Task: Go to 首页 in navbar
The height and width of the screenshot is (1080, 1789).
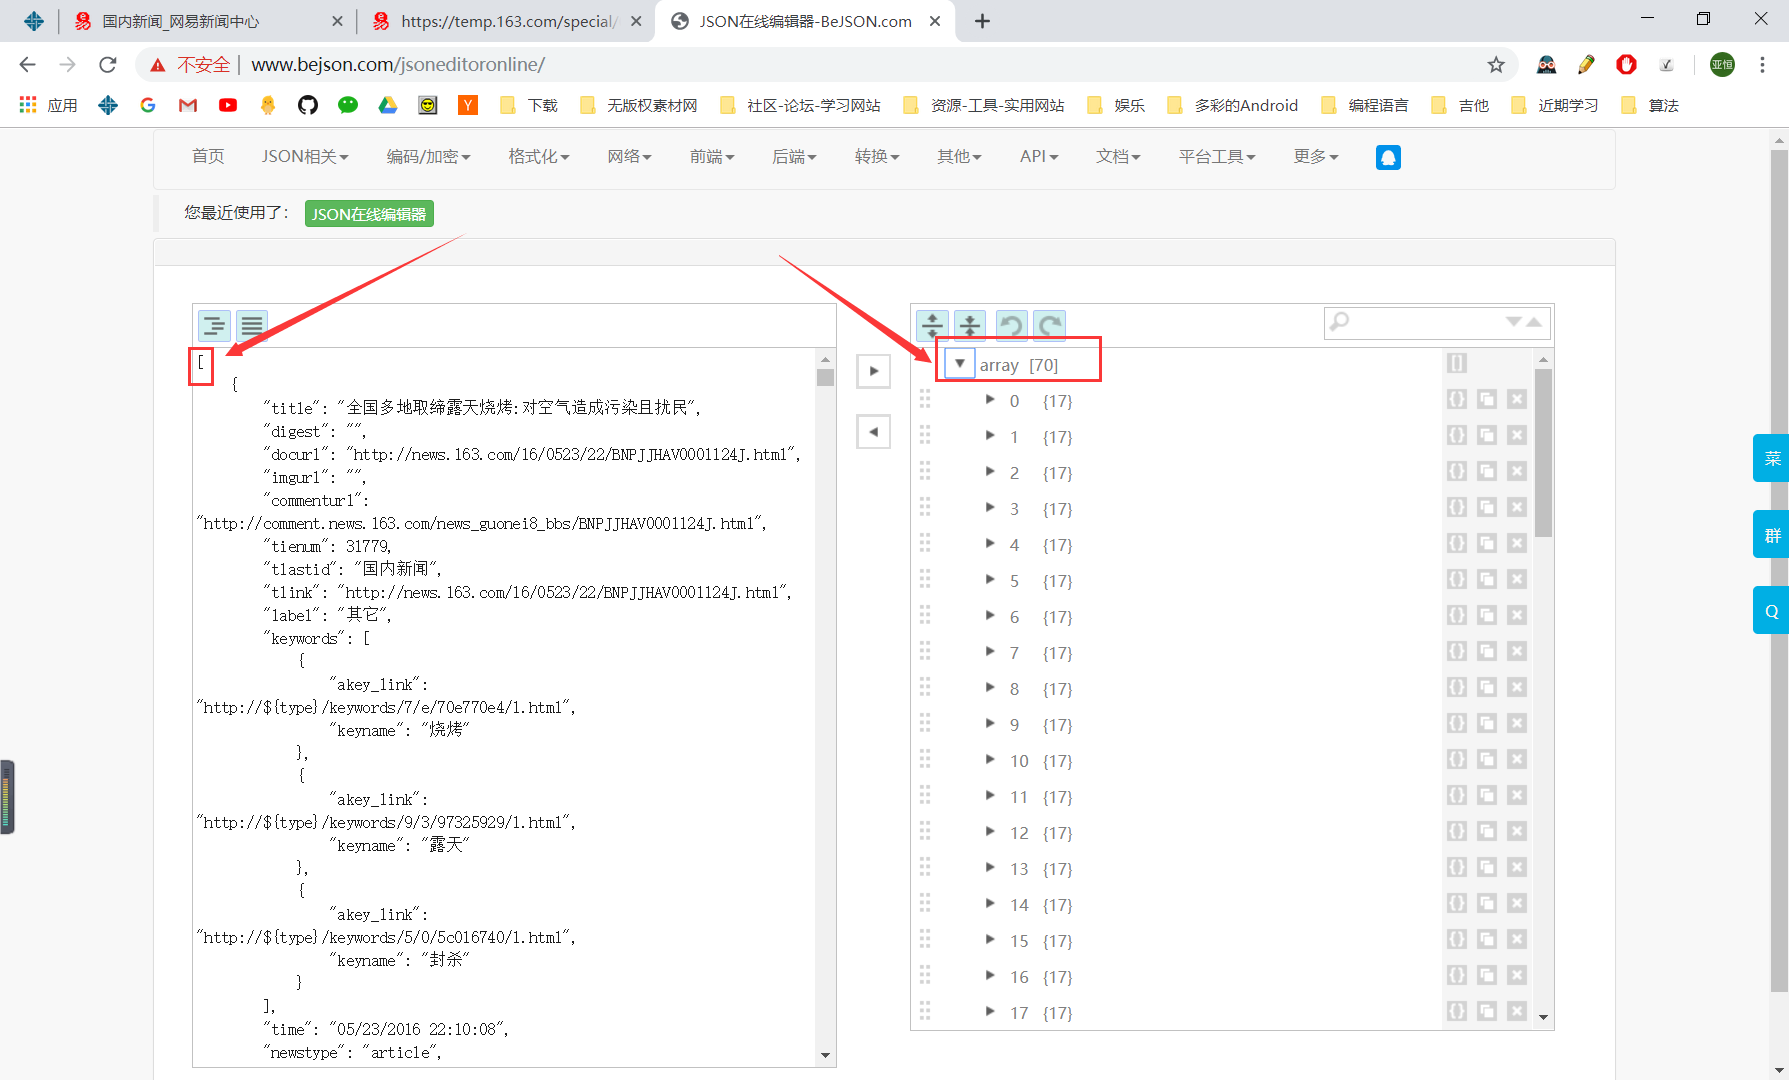Action: pyautogui.click(x=208, y=157)
